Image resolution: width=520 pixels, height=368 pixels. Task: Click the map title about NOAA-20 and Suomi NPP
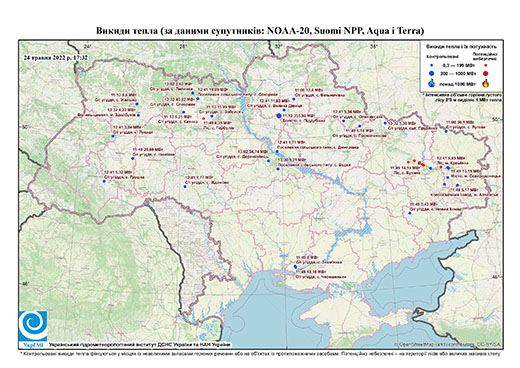pos(260,31)
